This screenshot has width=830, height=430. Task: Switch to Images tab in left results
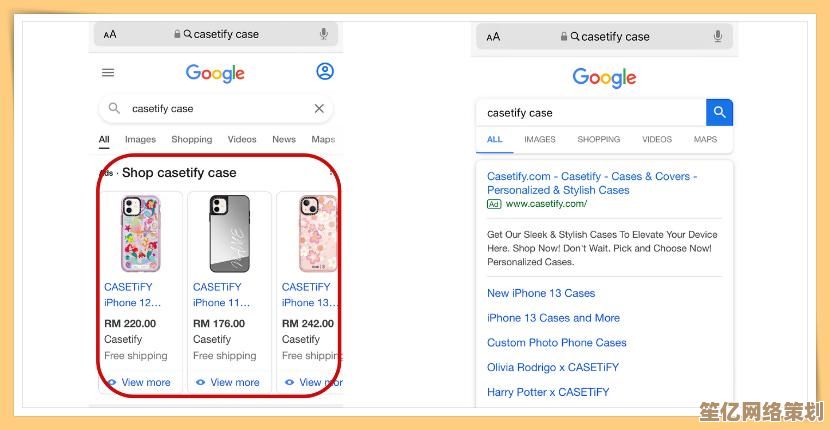(x=140, y=139)
